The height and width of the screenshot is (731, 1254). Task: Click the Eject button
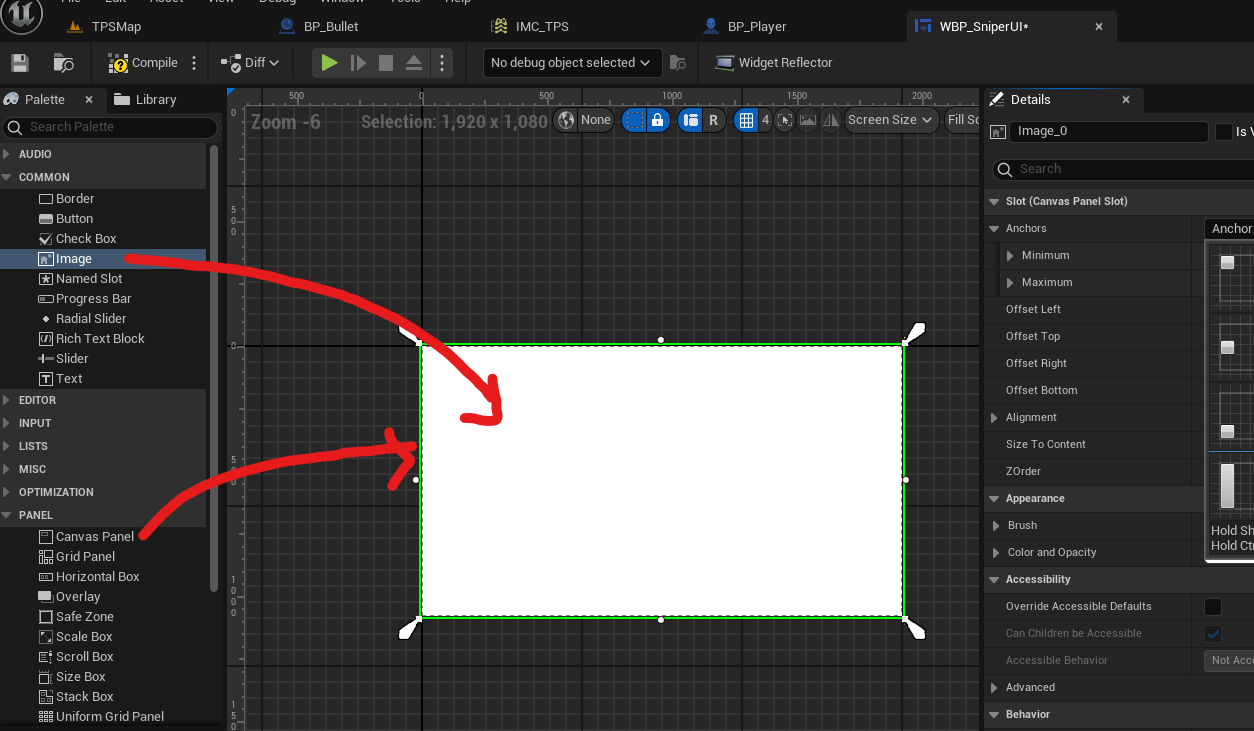(x=414, y=63)
